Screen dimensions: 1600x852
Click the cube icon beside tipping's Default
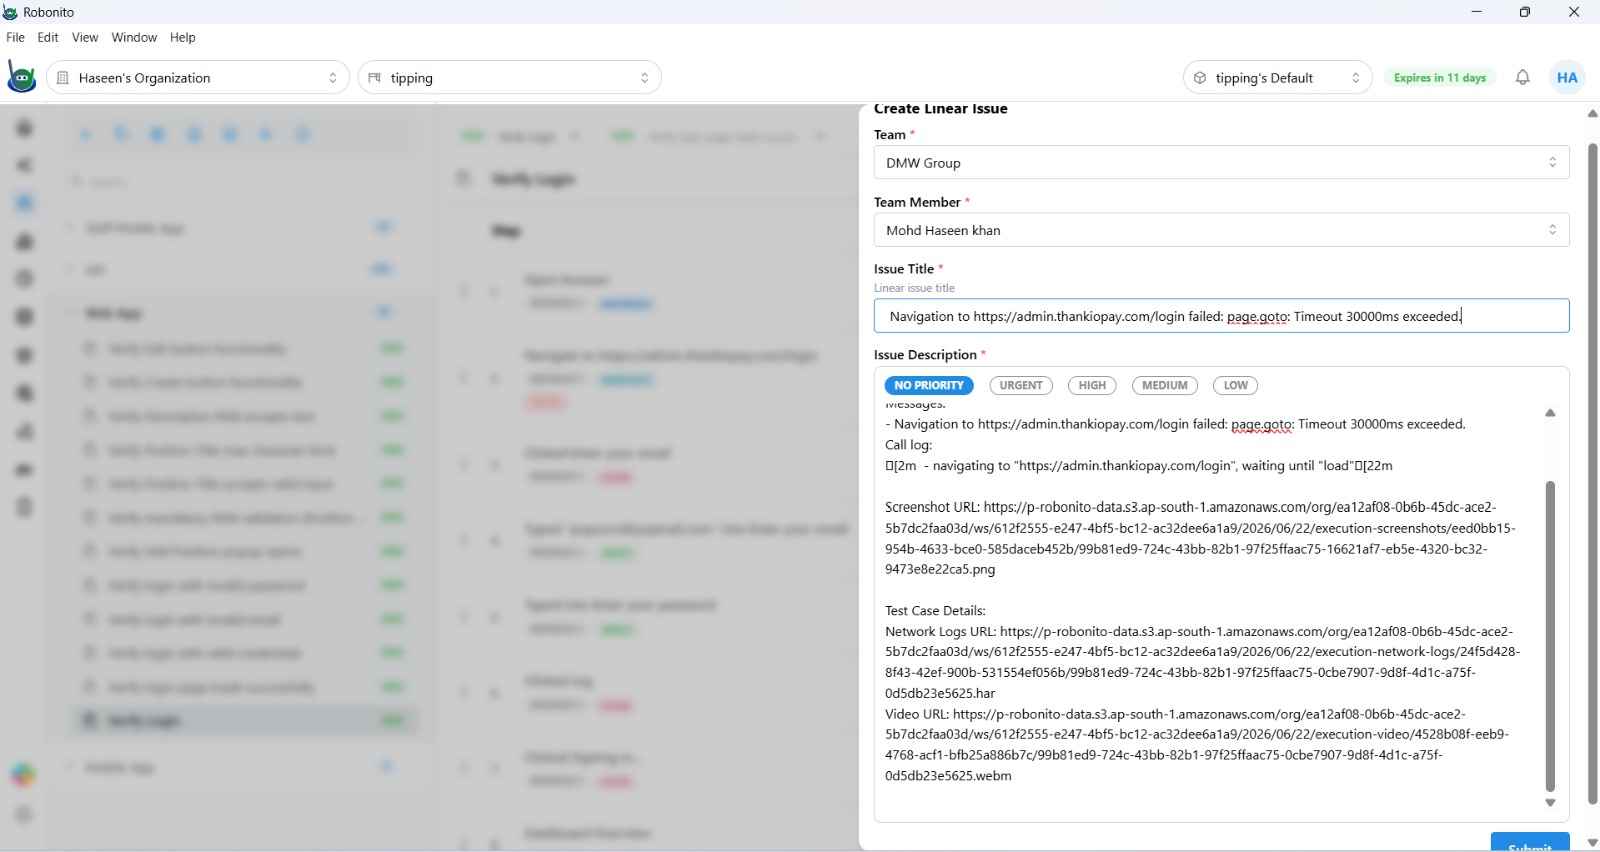(x=1200, y=77)
